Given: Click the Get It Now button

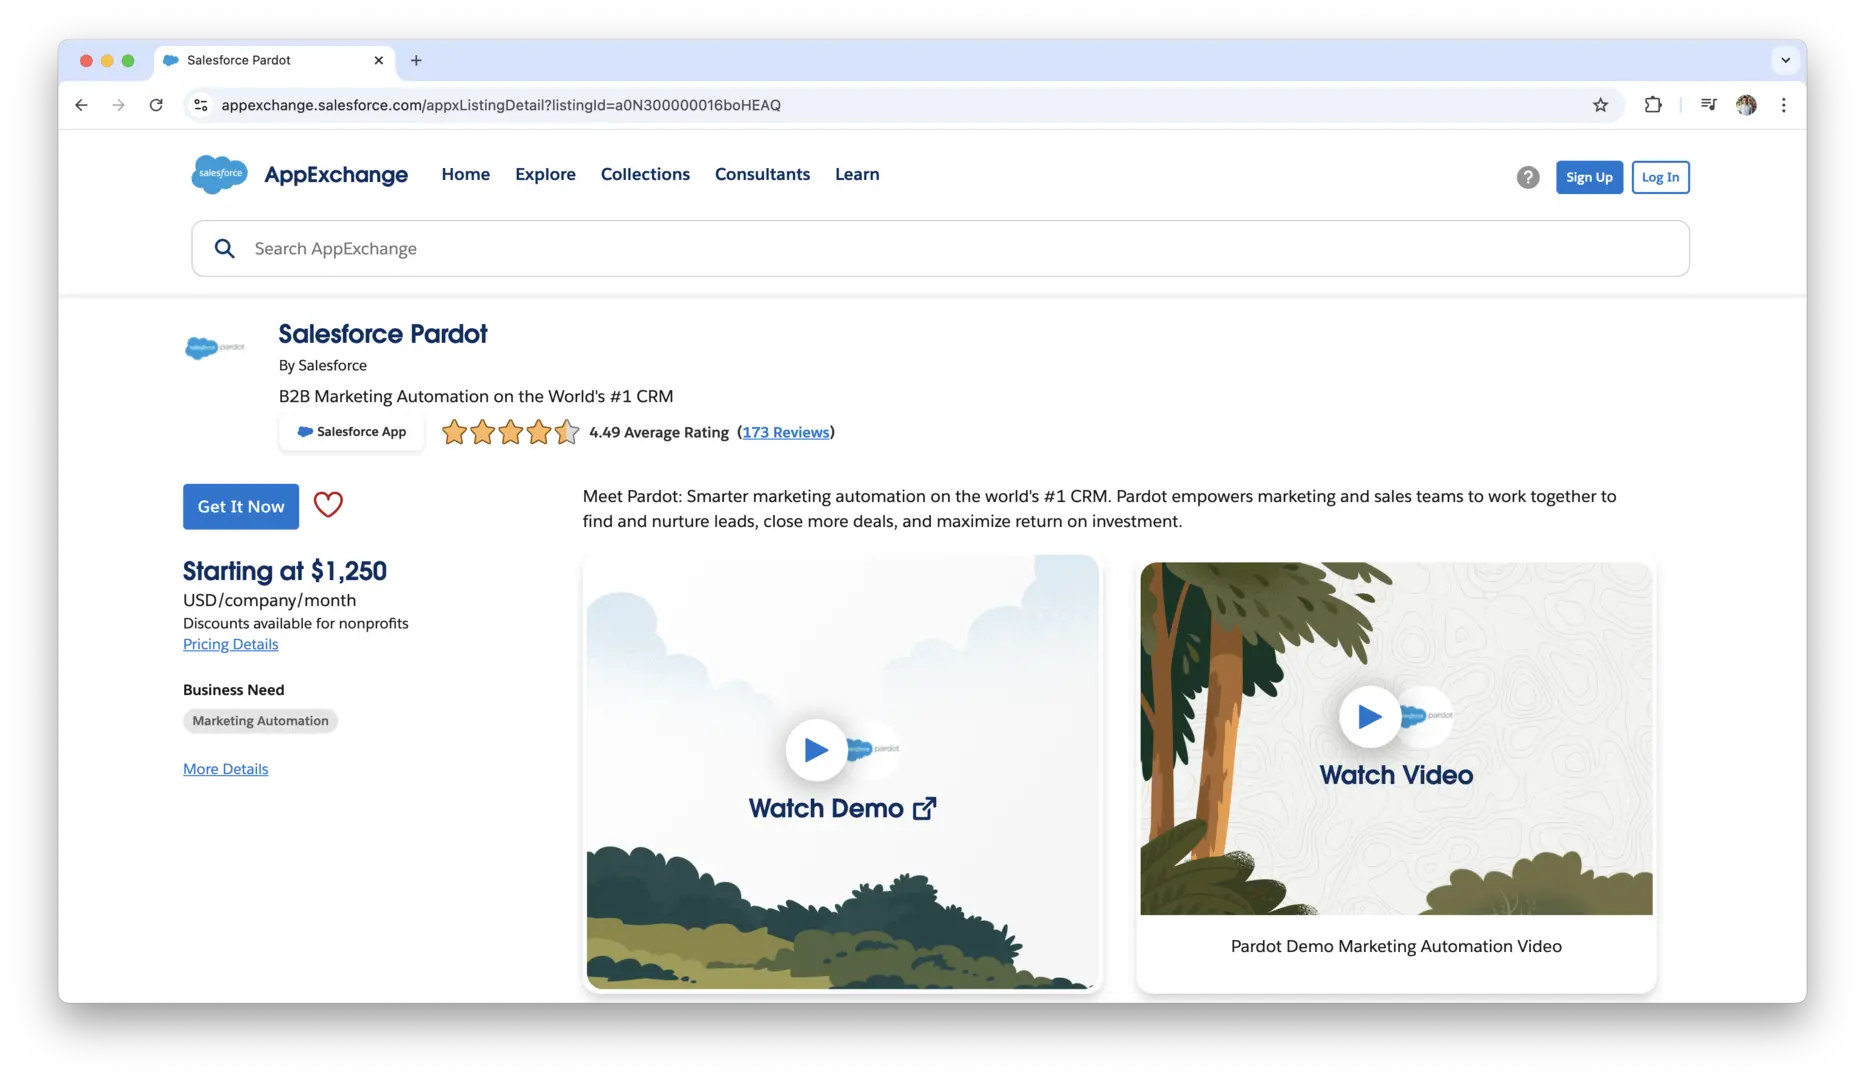Looking at the screenshot, I should [241, 507].
